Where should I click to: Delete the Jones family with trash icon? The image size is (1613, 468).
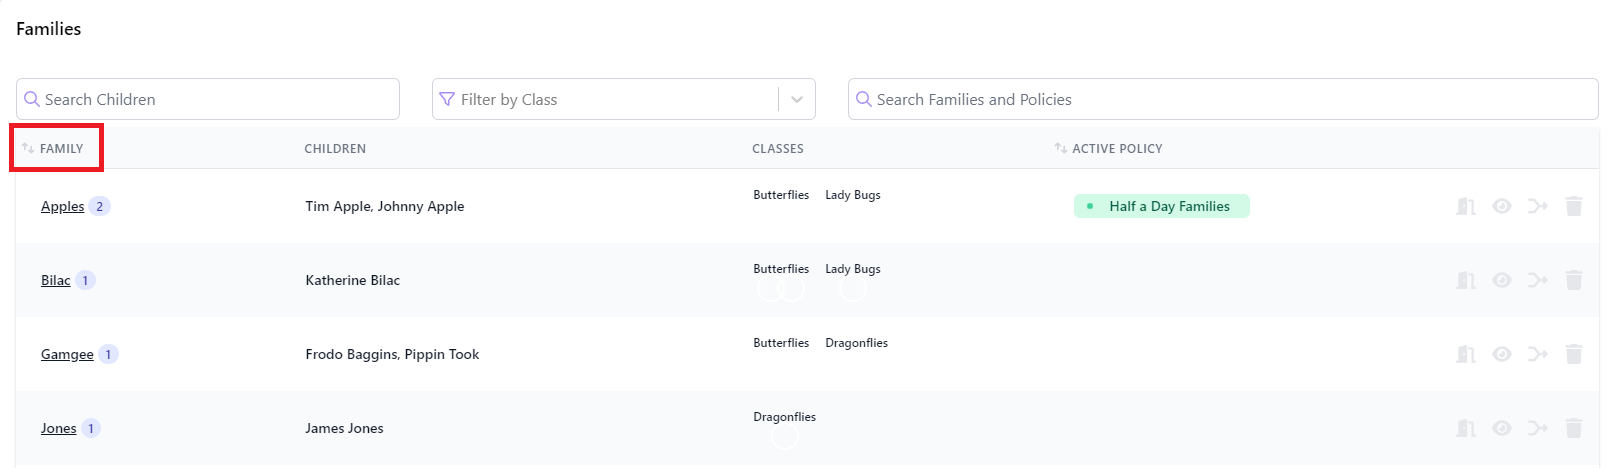(1574, 428)
